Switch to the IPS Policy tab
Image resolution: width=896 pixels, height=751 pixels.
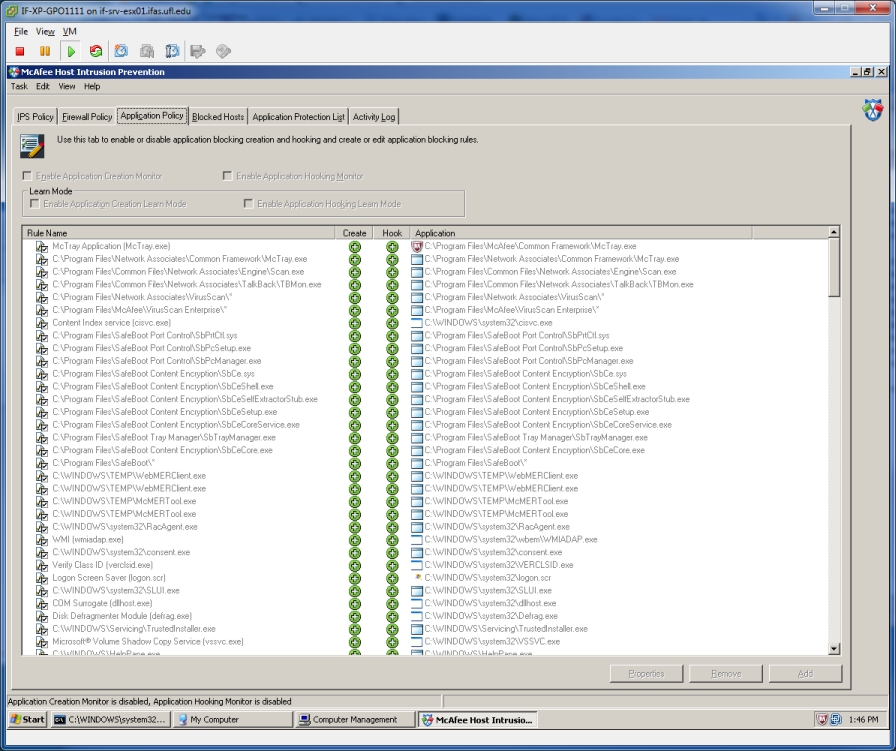[x=35, y=117]
